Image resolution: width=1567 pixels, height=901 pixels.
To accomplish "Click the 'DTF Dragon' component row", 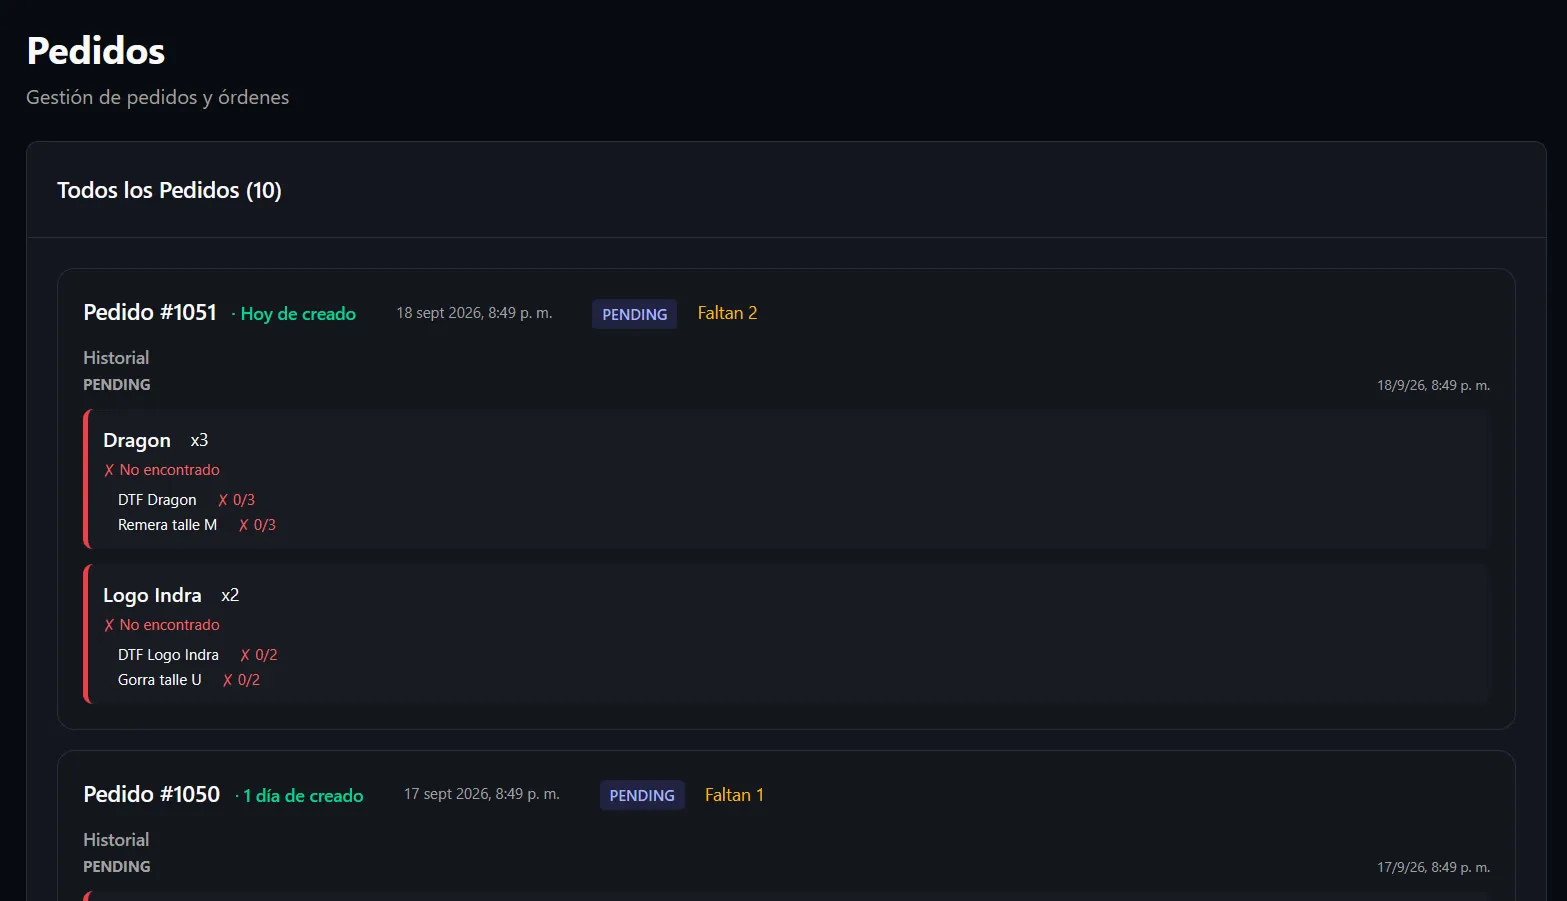I will click(x=157, y=500).
